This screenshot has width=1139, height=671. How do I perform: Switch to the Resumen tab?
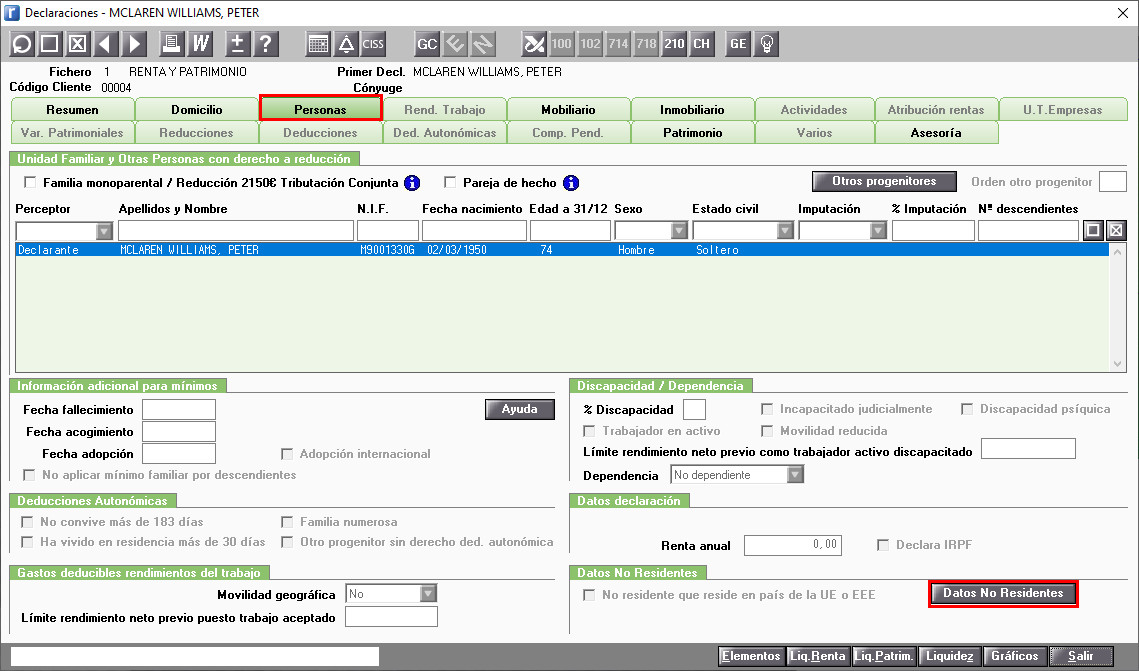click(73, 110)
